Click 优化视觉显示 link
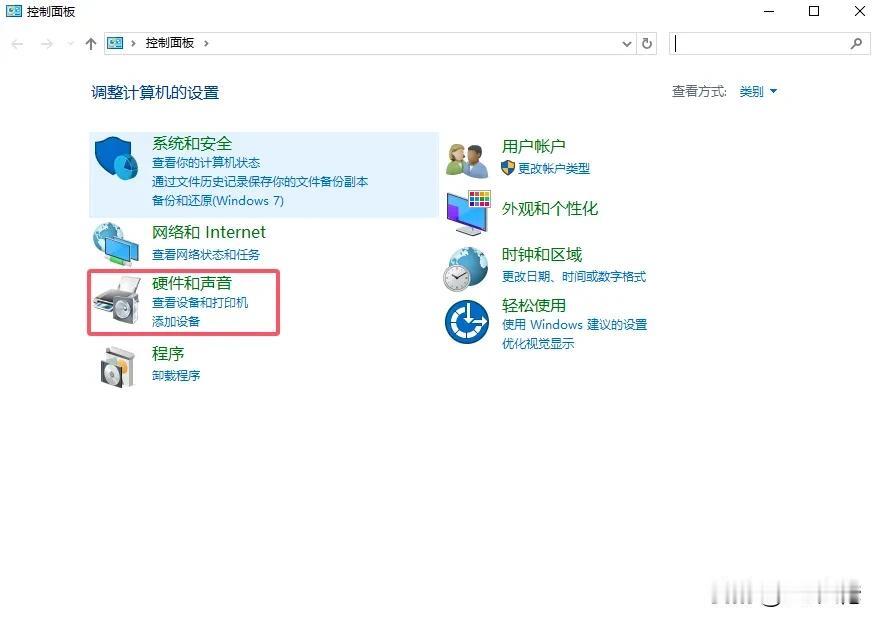Image resolution: width=879 pixels, height=623 pixels. tap(538, 344)
